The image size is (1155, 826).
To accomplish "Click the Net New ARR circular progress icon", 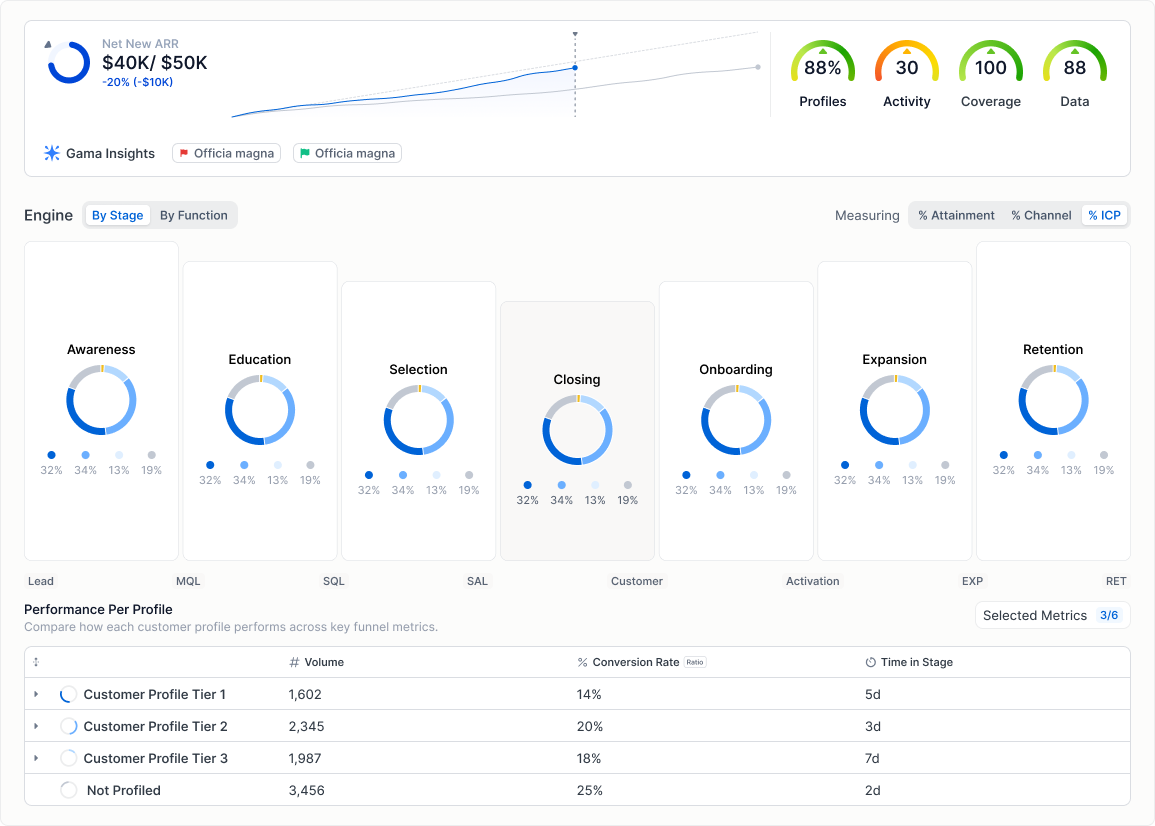I will point(68,62).
